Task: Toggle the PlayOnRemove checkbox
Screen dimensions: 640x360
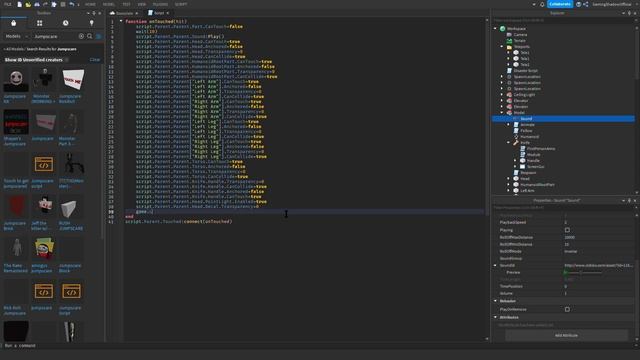Action: (567, 309)
